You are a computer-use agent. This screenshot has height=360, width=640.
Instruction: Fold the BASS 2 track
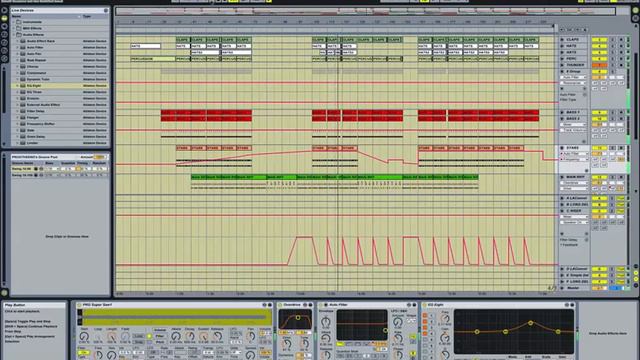pyautogui.click(x=562, y=118)
